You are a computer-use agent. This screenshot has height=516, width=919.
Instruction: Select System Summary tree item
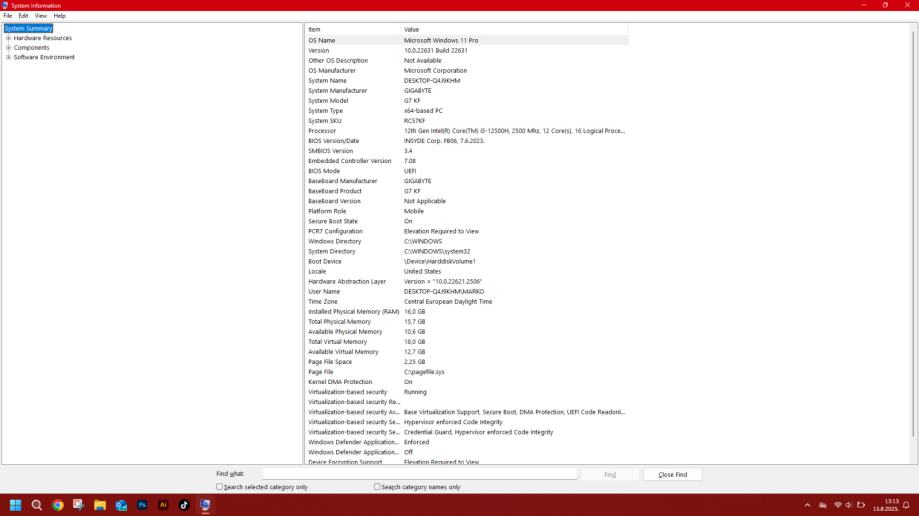(x=28, y=28)
